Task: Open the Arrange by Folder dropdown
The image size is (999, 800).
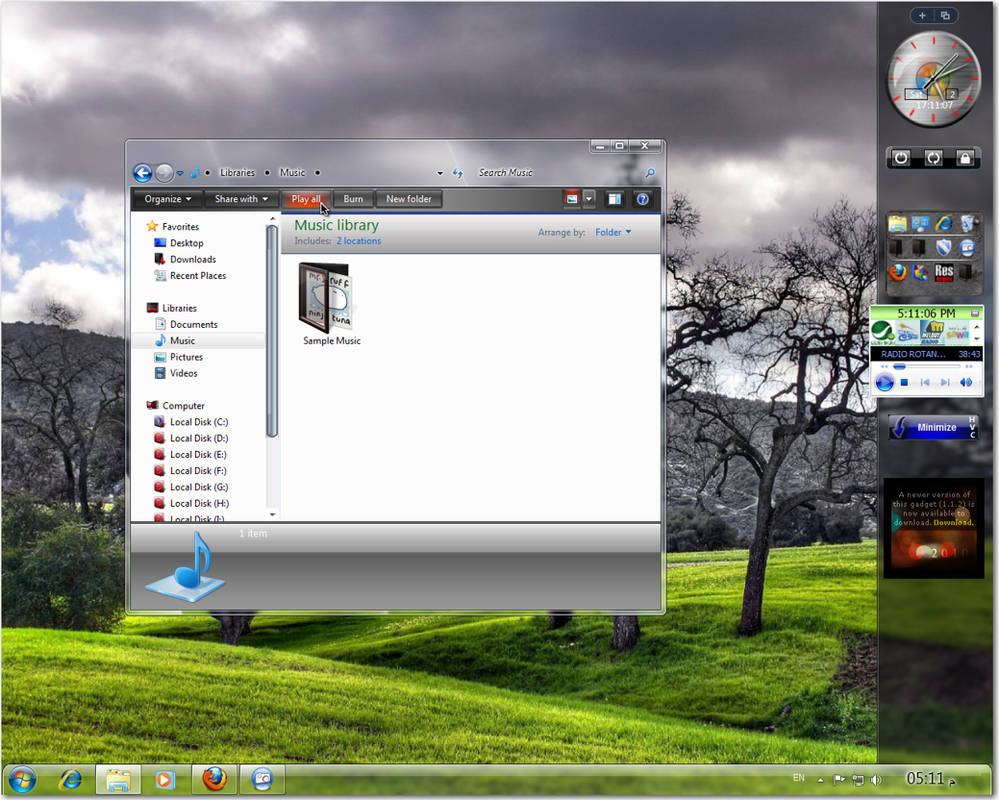Action: coord(613,232)
